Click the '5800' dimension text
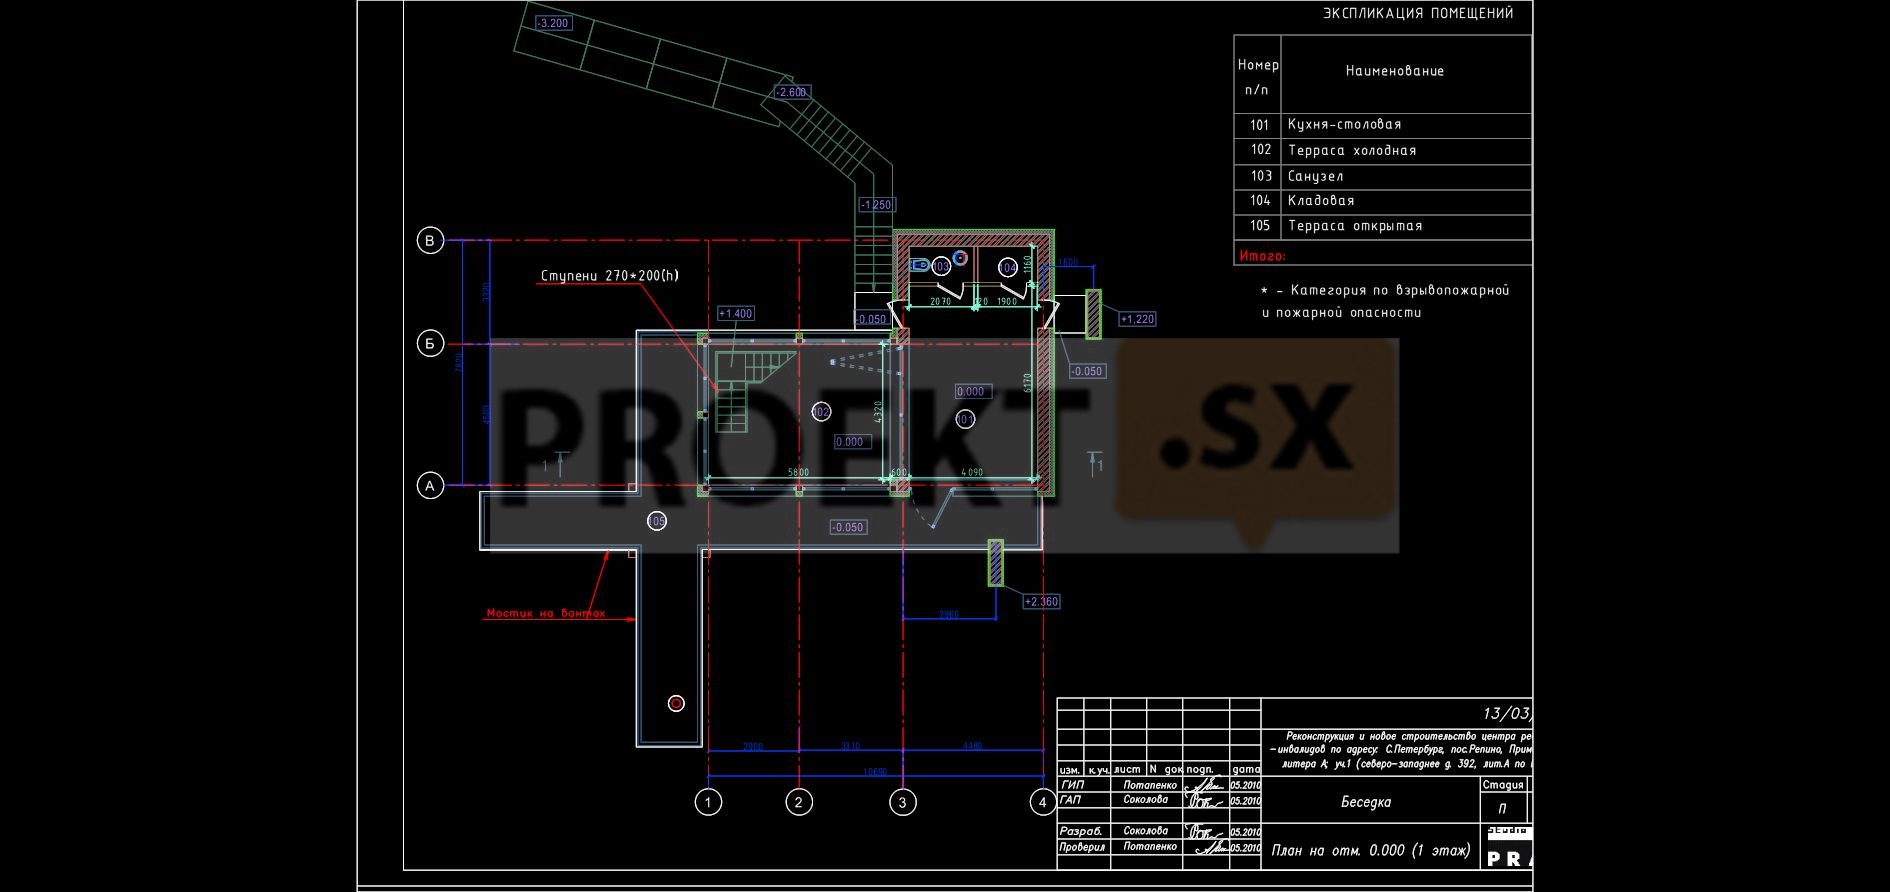The image size is (1890, 892). [798, 472]
